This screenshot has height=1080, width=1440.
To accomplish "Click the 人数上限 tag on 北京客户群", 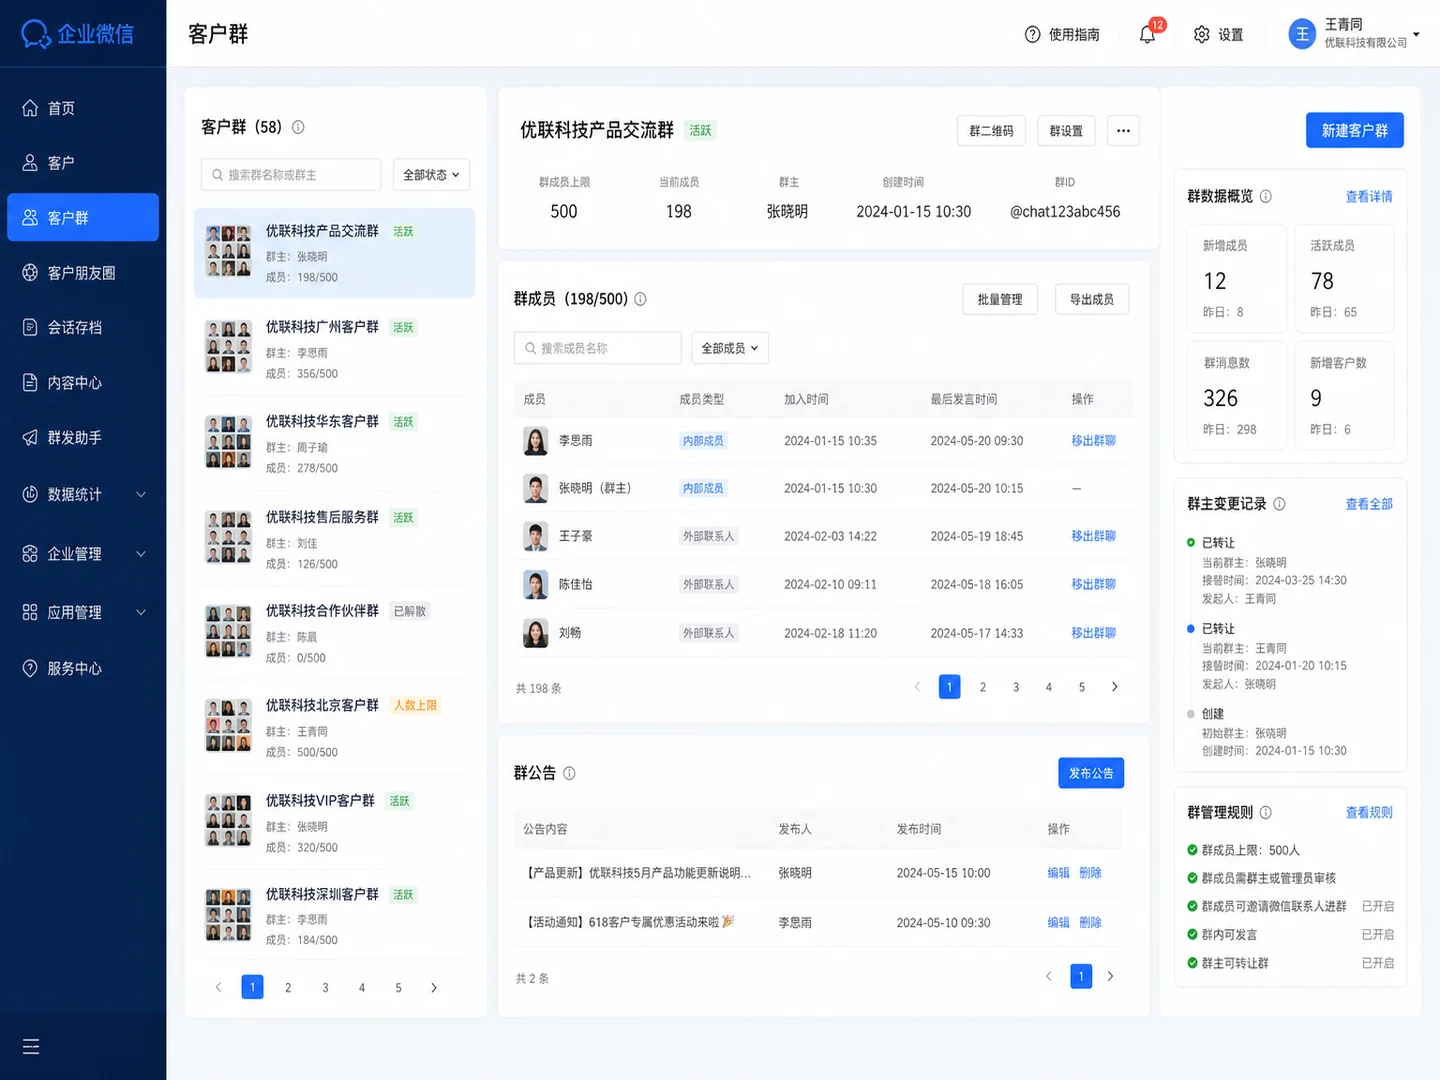I will coord(415,706).
